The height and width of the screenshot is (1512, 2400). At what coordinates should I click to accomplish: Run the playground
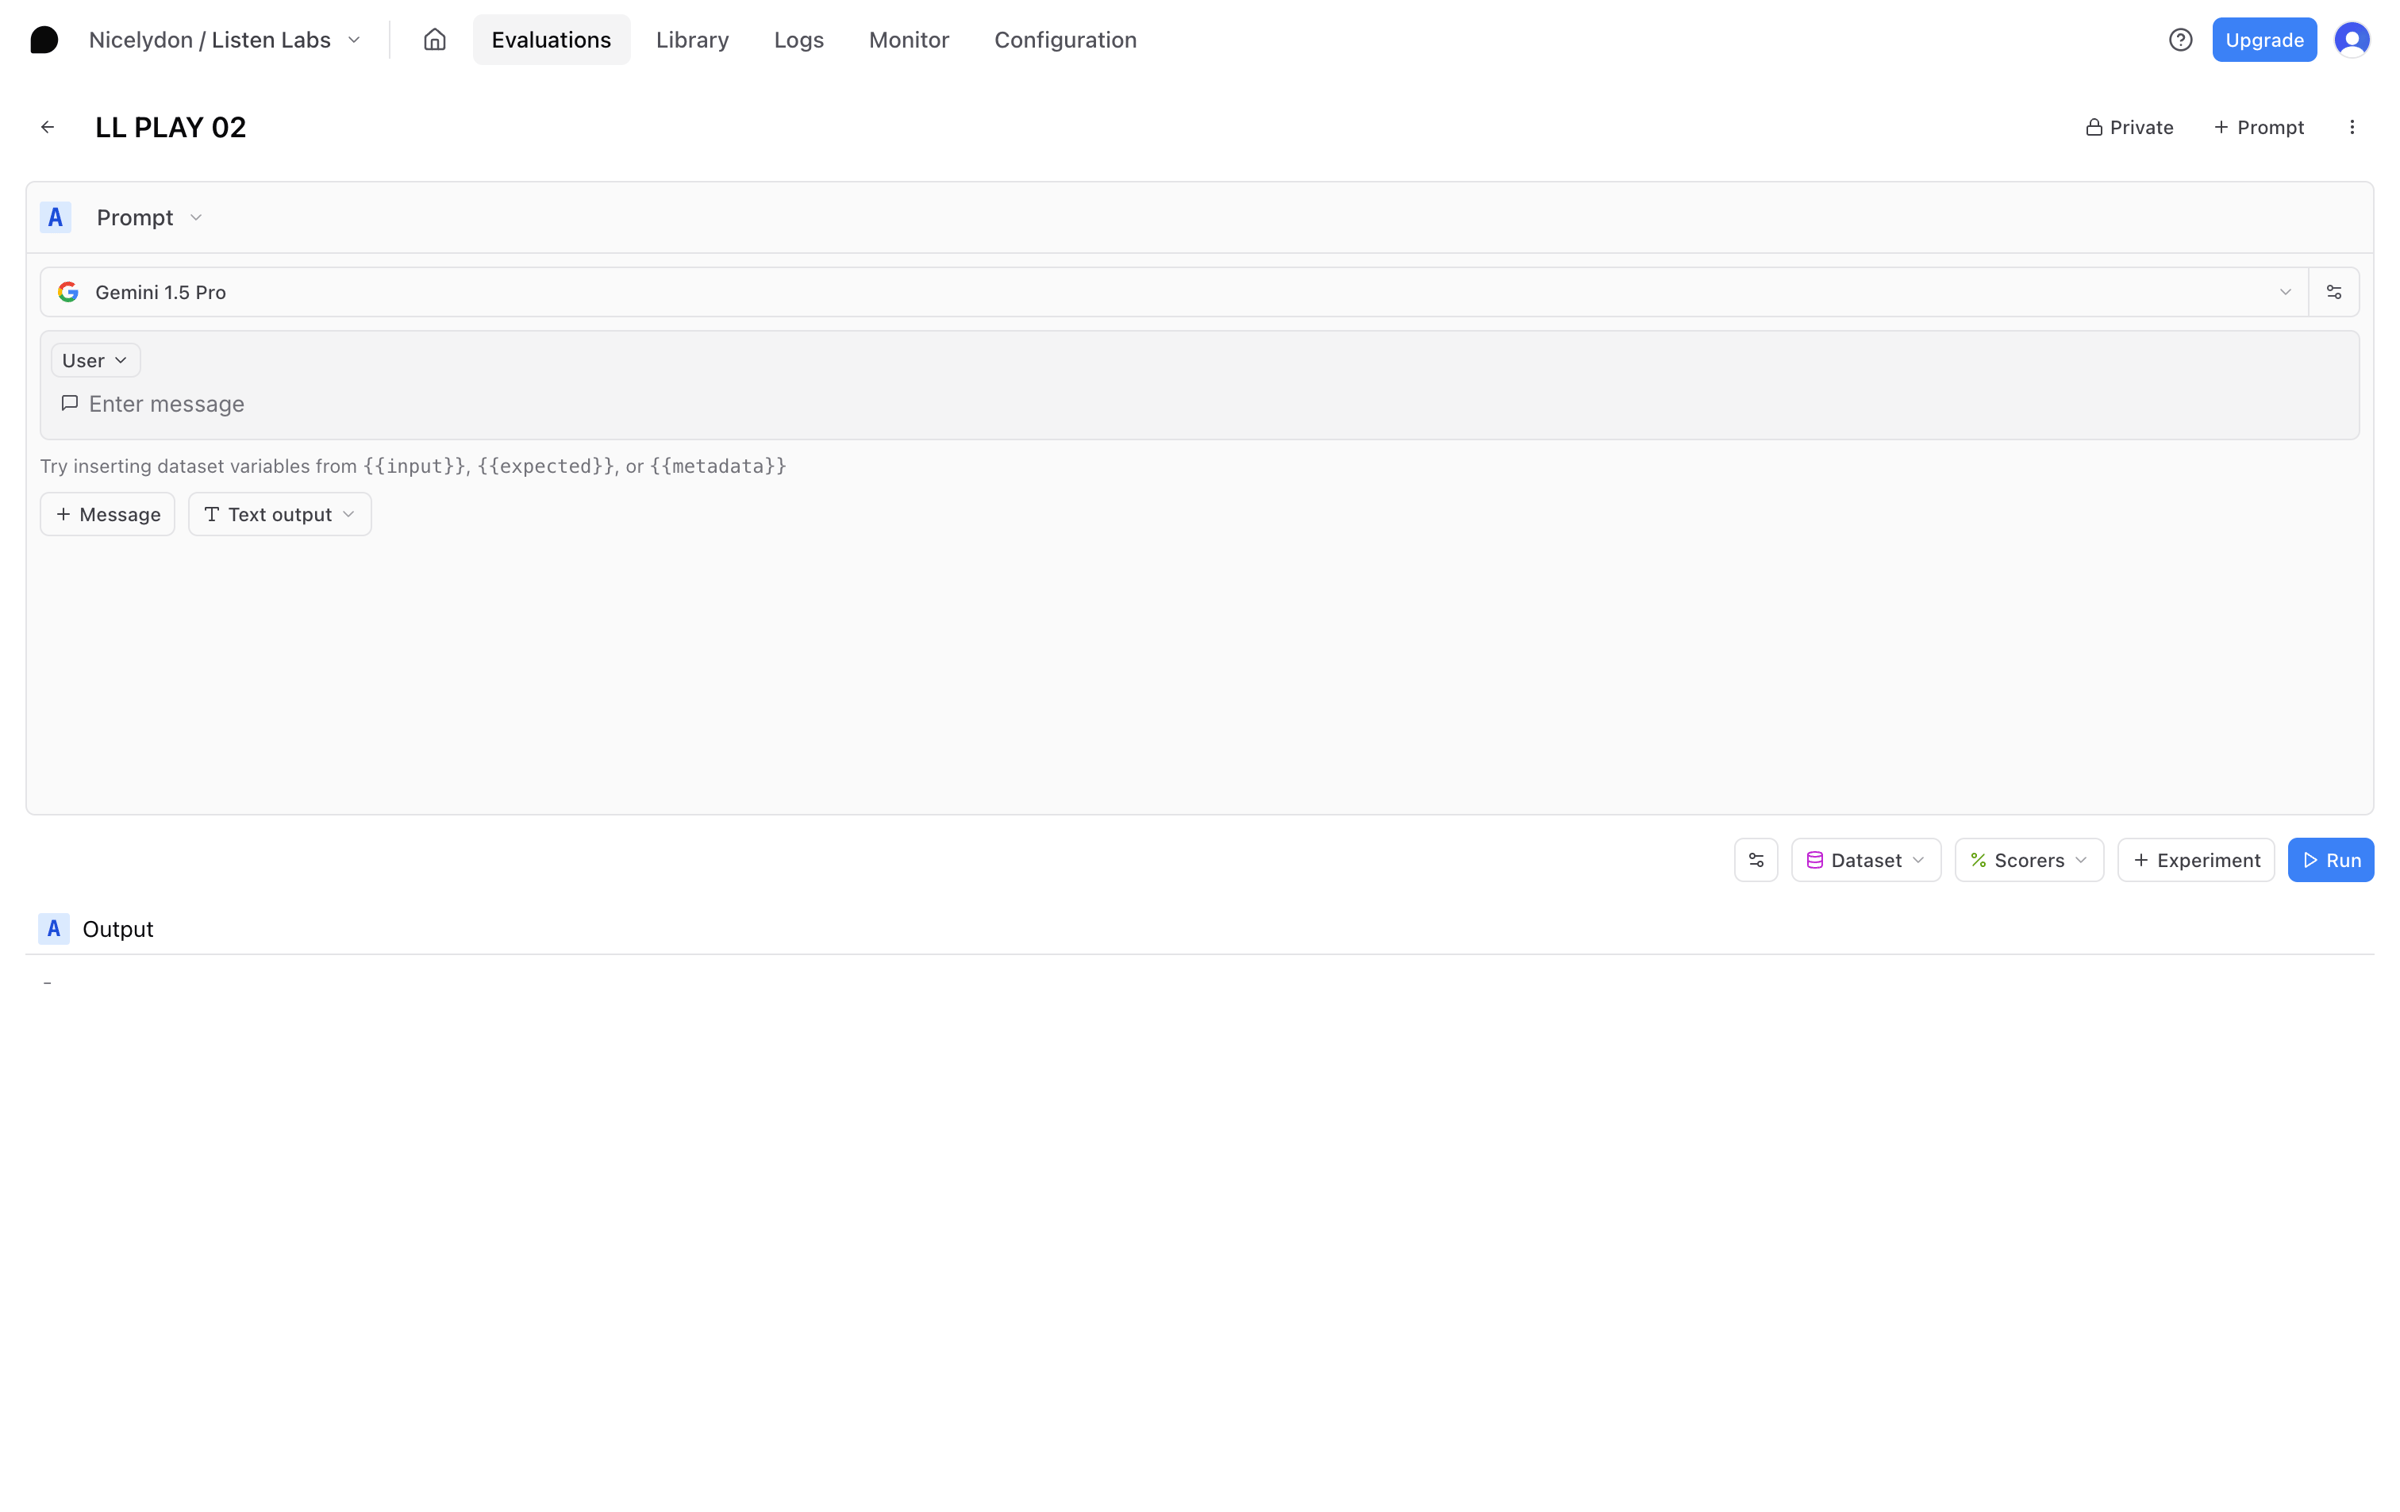pos(2331,860)
